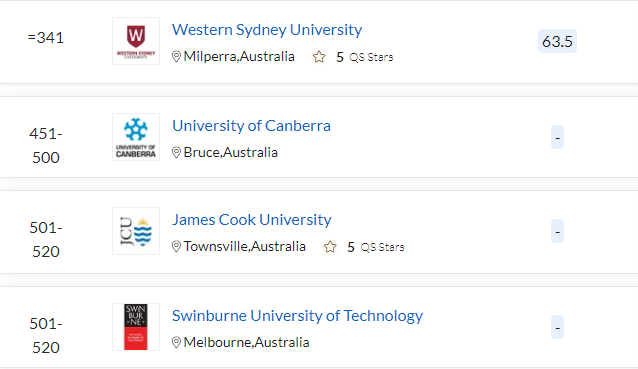Open the University of Canberra link
This screenshot has width=638, height=369.
coord(251,126)
